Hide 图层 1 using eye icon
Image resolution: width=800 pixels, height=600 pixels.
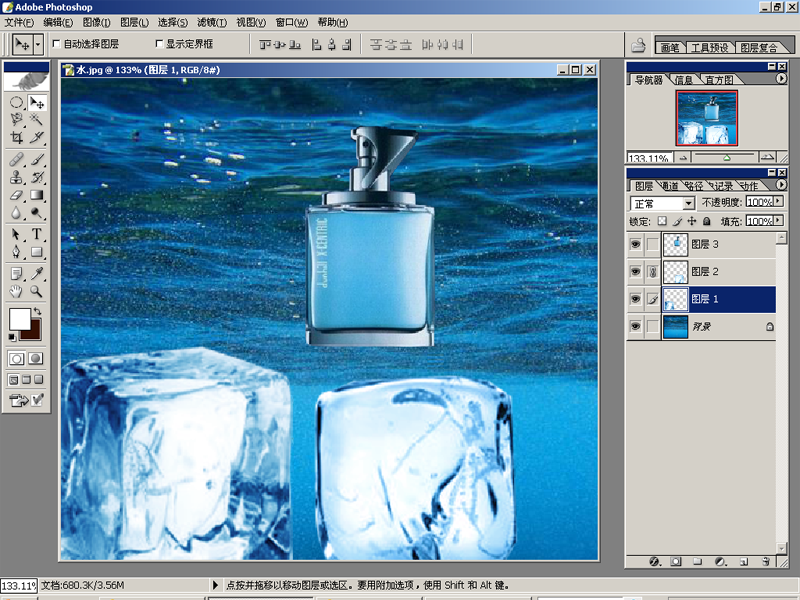click(635, 299)
